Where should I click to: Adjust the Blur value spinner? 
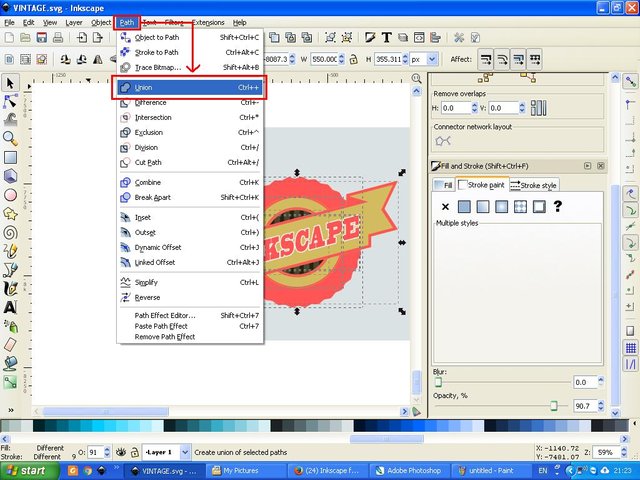[601, 382]
